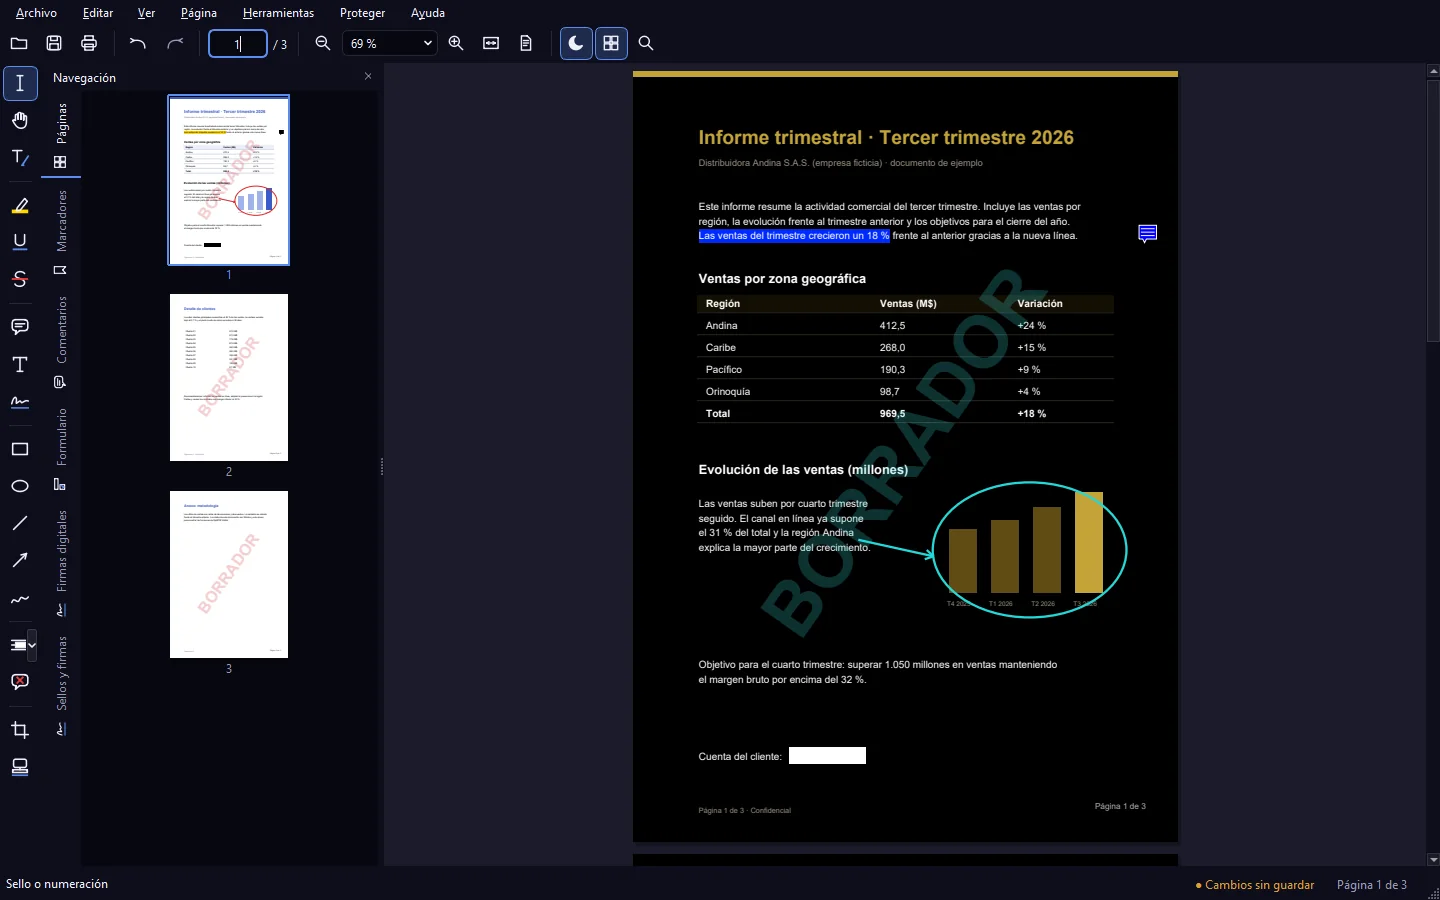This screenshot has height=900, width=1440.
Task: Open a file with the folder icon
Action: tap(19, 43)
